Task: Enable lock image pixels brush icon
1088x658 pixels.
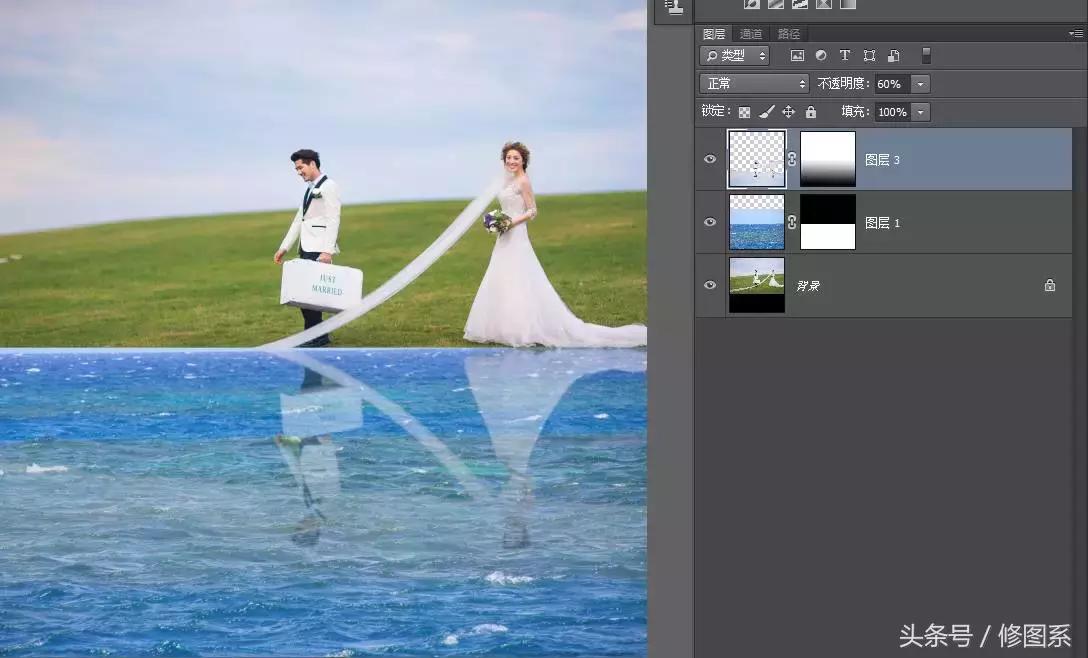Action: (x=766, y=111)
